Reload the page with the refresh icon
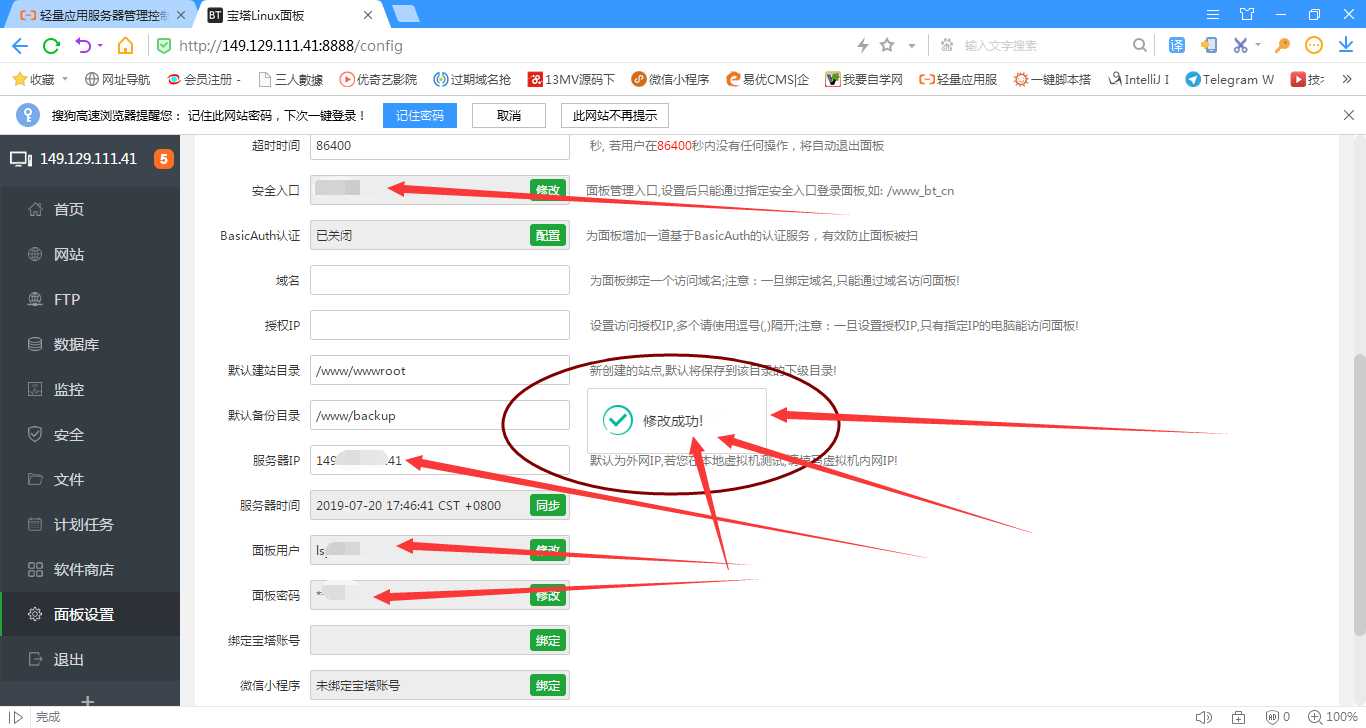 [51, 45]
